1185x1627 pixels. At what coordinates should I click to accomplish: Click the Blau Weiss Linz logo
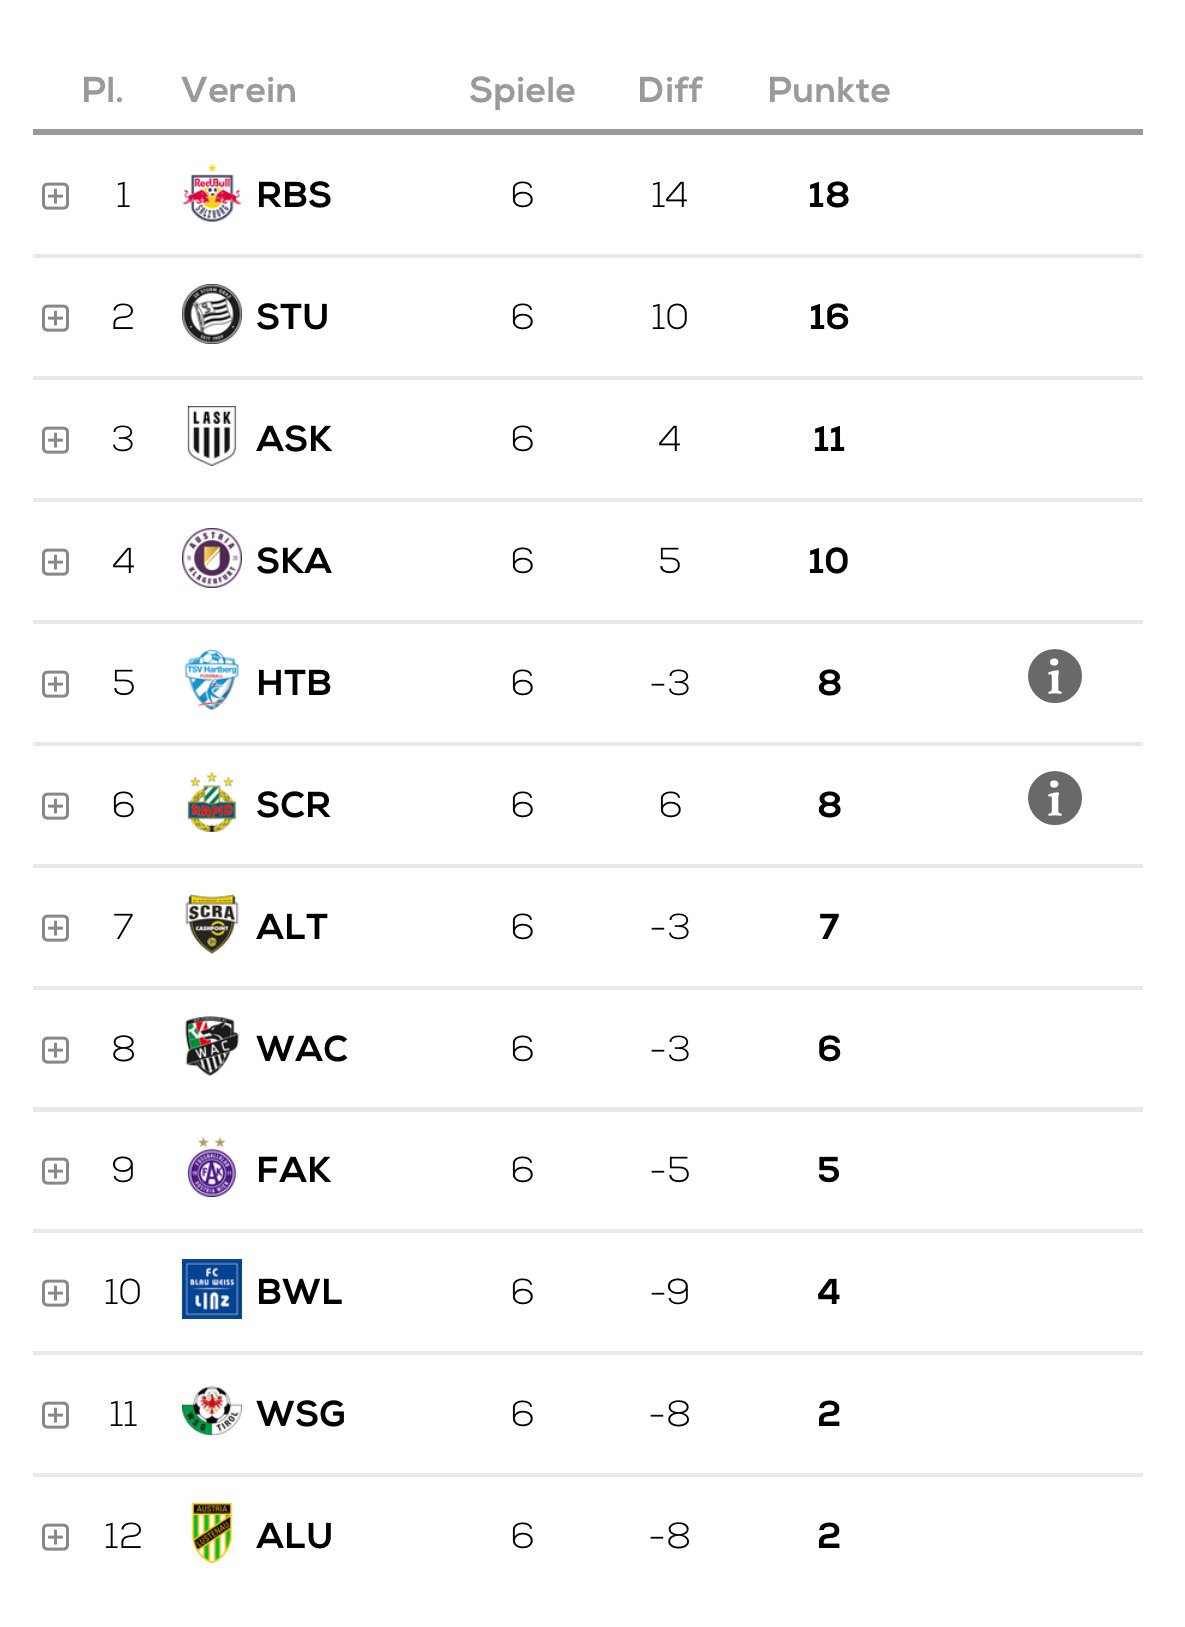click(211, 1289)
